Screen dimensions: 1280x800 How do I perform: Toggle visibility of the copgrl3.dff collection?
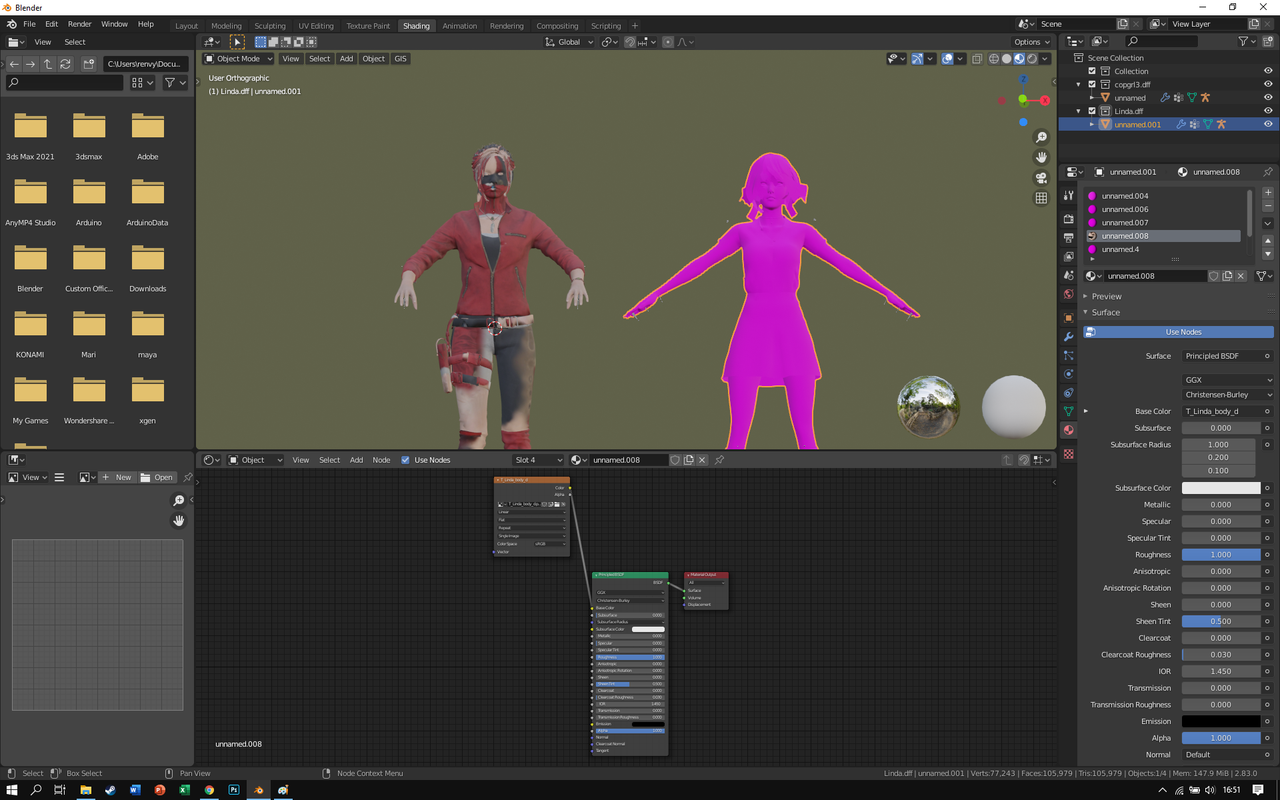click(1268, 84)
